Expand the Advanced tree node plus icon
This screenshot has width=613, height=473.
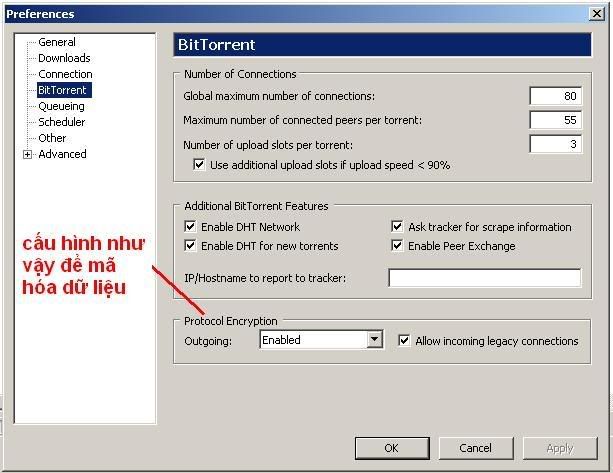click(x=27, y=154)
